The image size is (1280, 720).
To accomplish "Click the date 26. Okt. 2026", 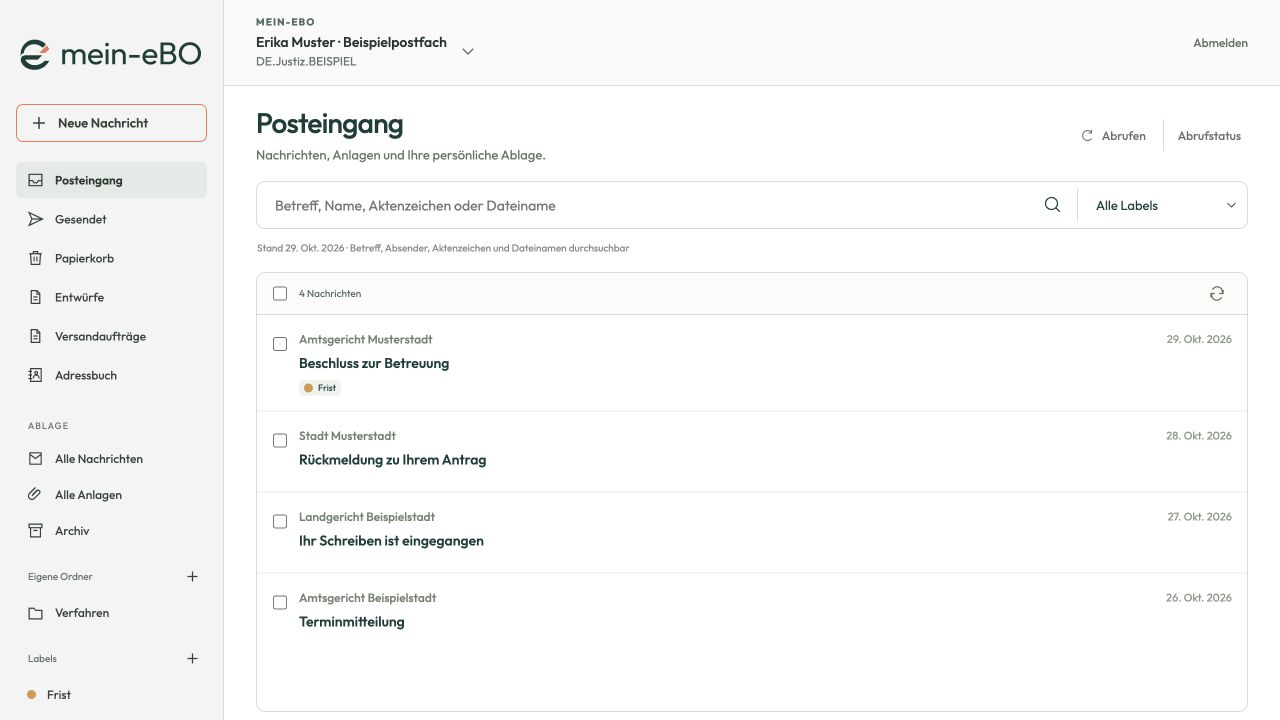I will [x=1199, y=598].
